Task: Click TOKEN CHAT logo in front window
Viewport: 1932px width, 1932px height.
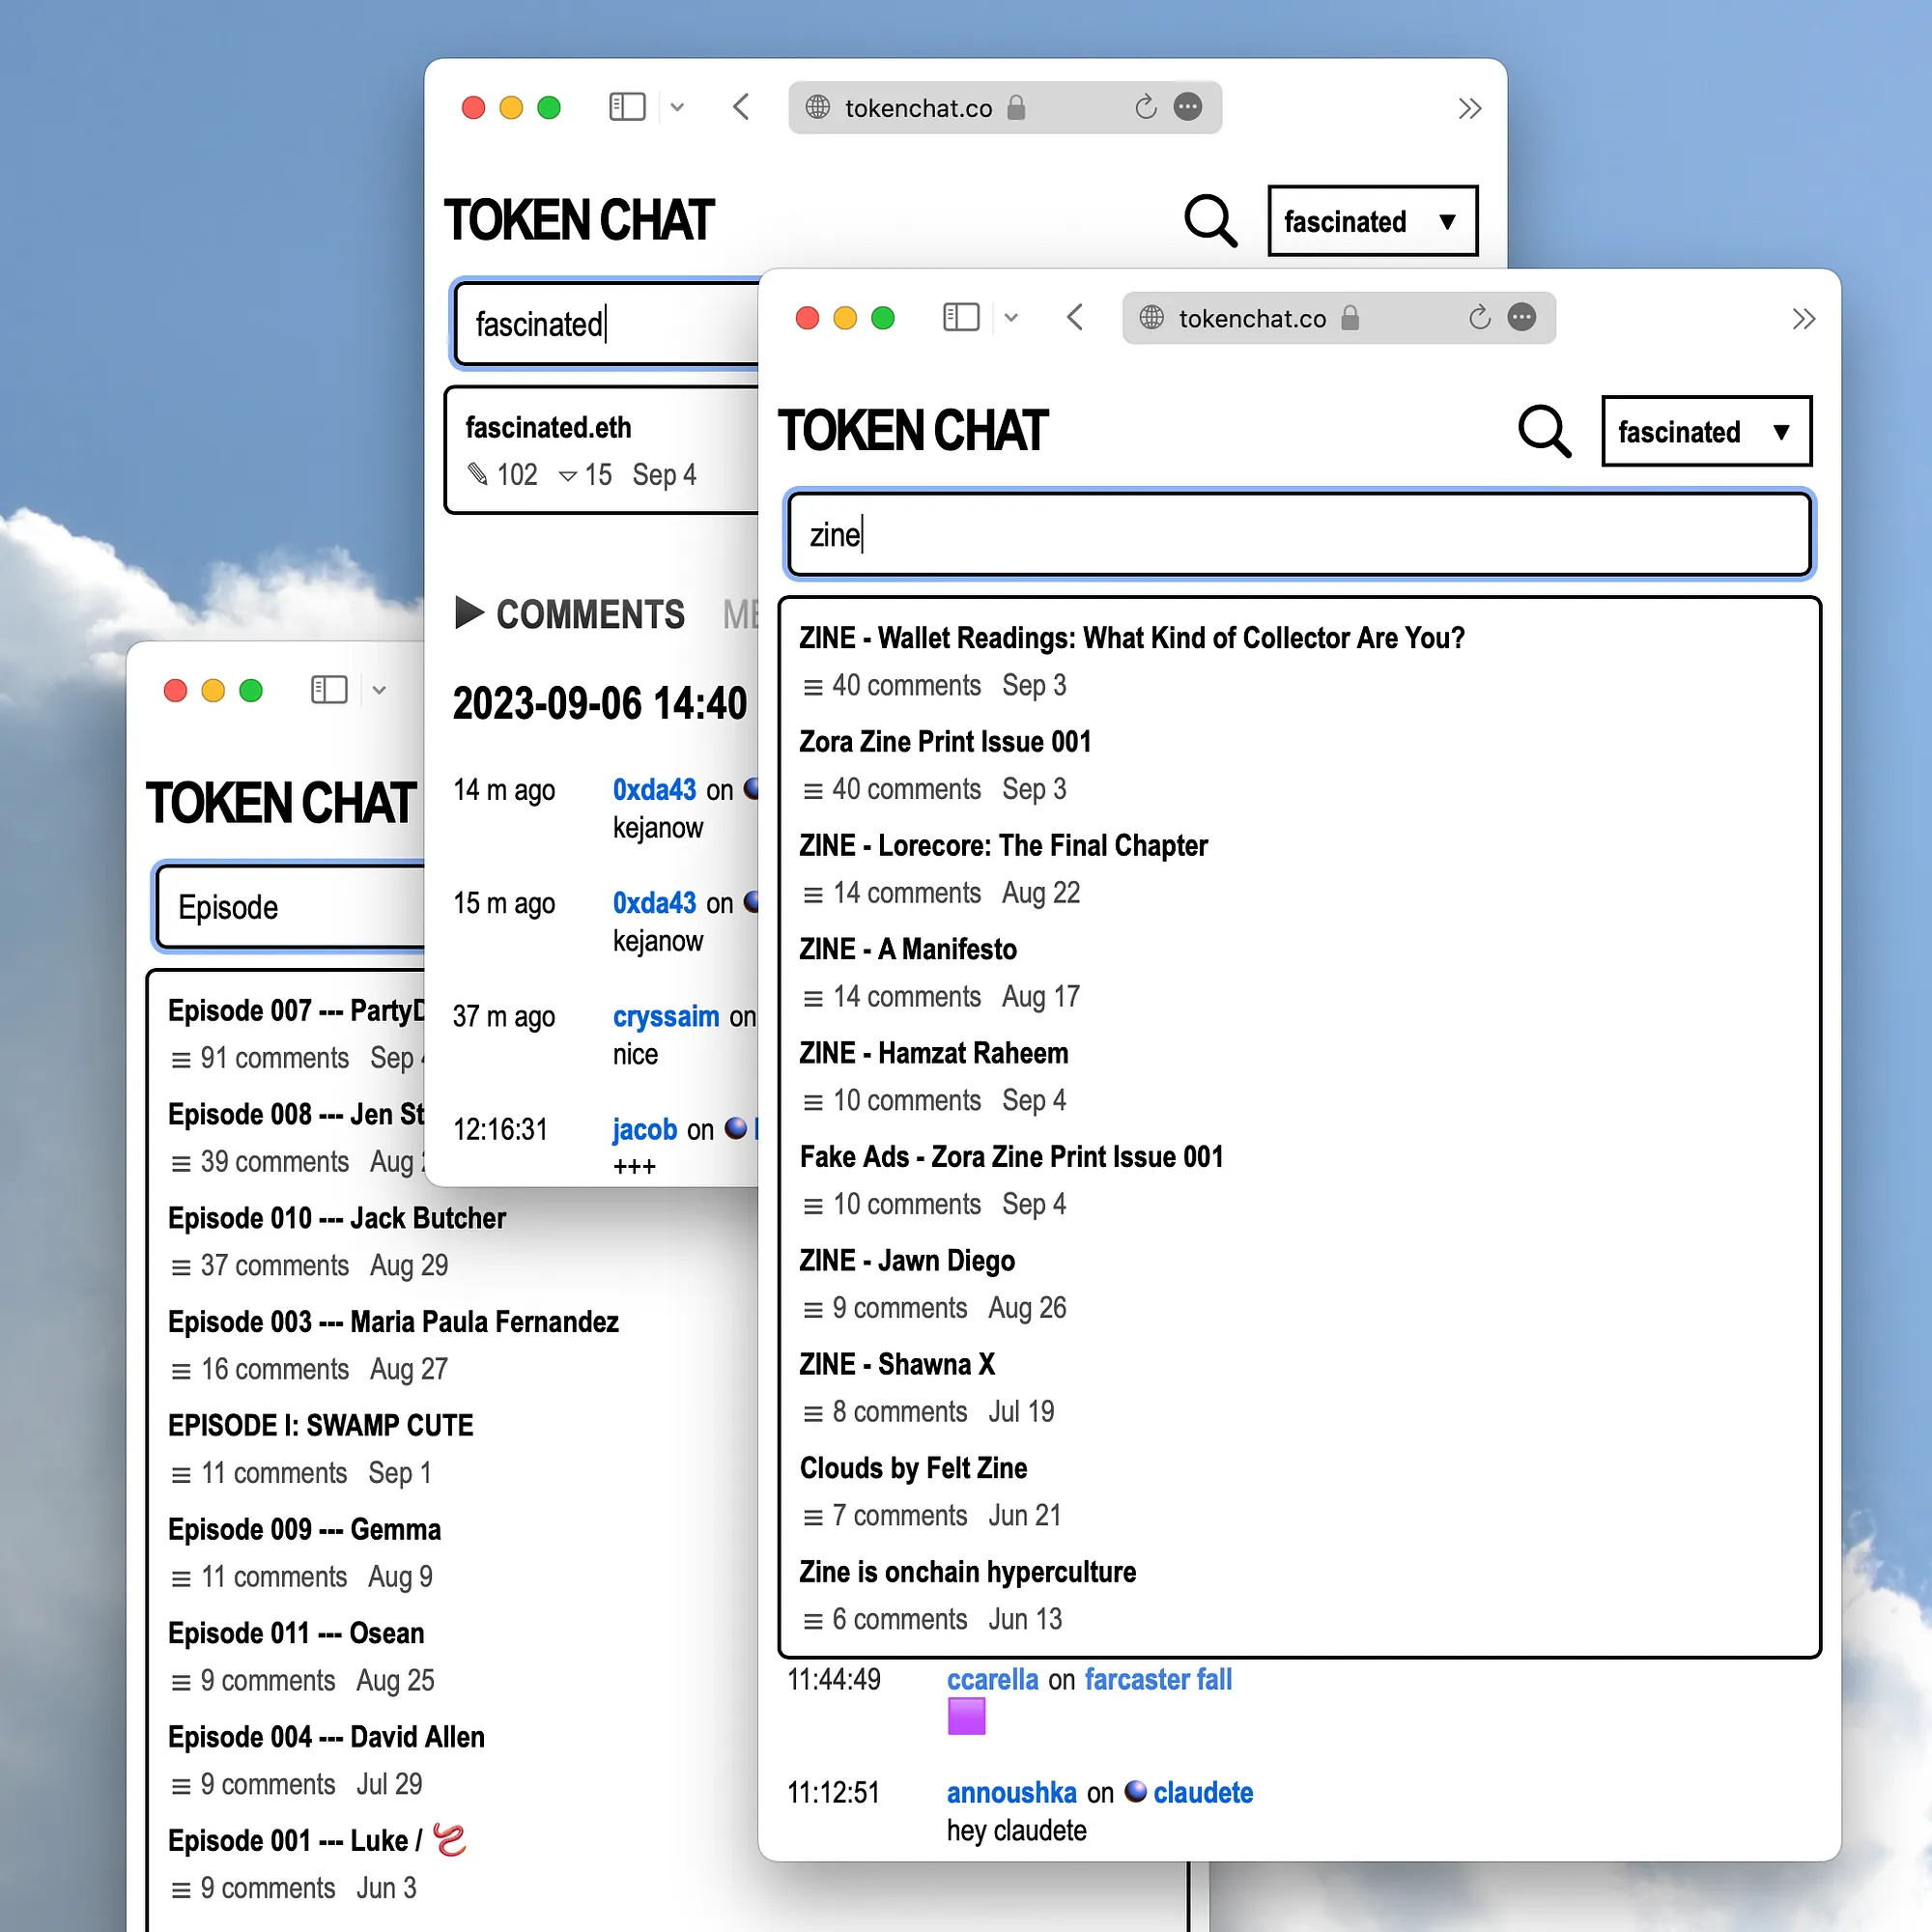Action: point(912,431)
